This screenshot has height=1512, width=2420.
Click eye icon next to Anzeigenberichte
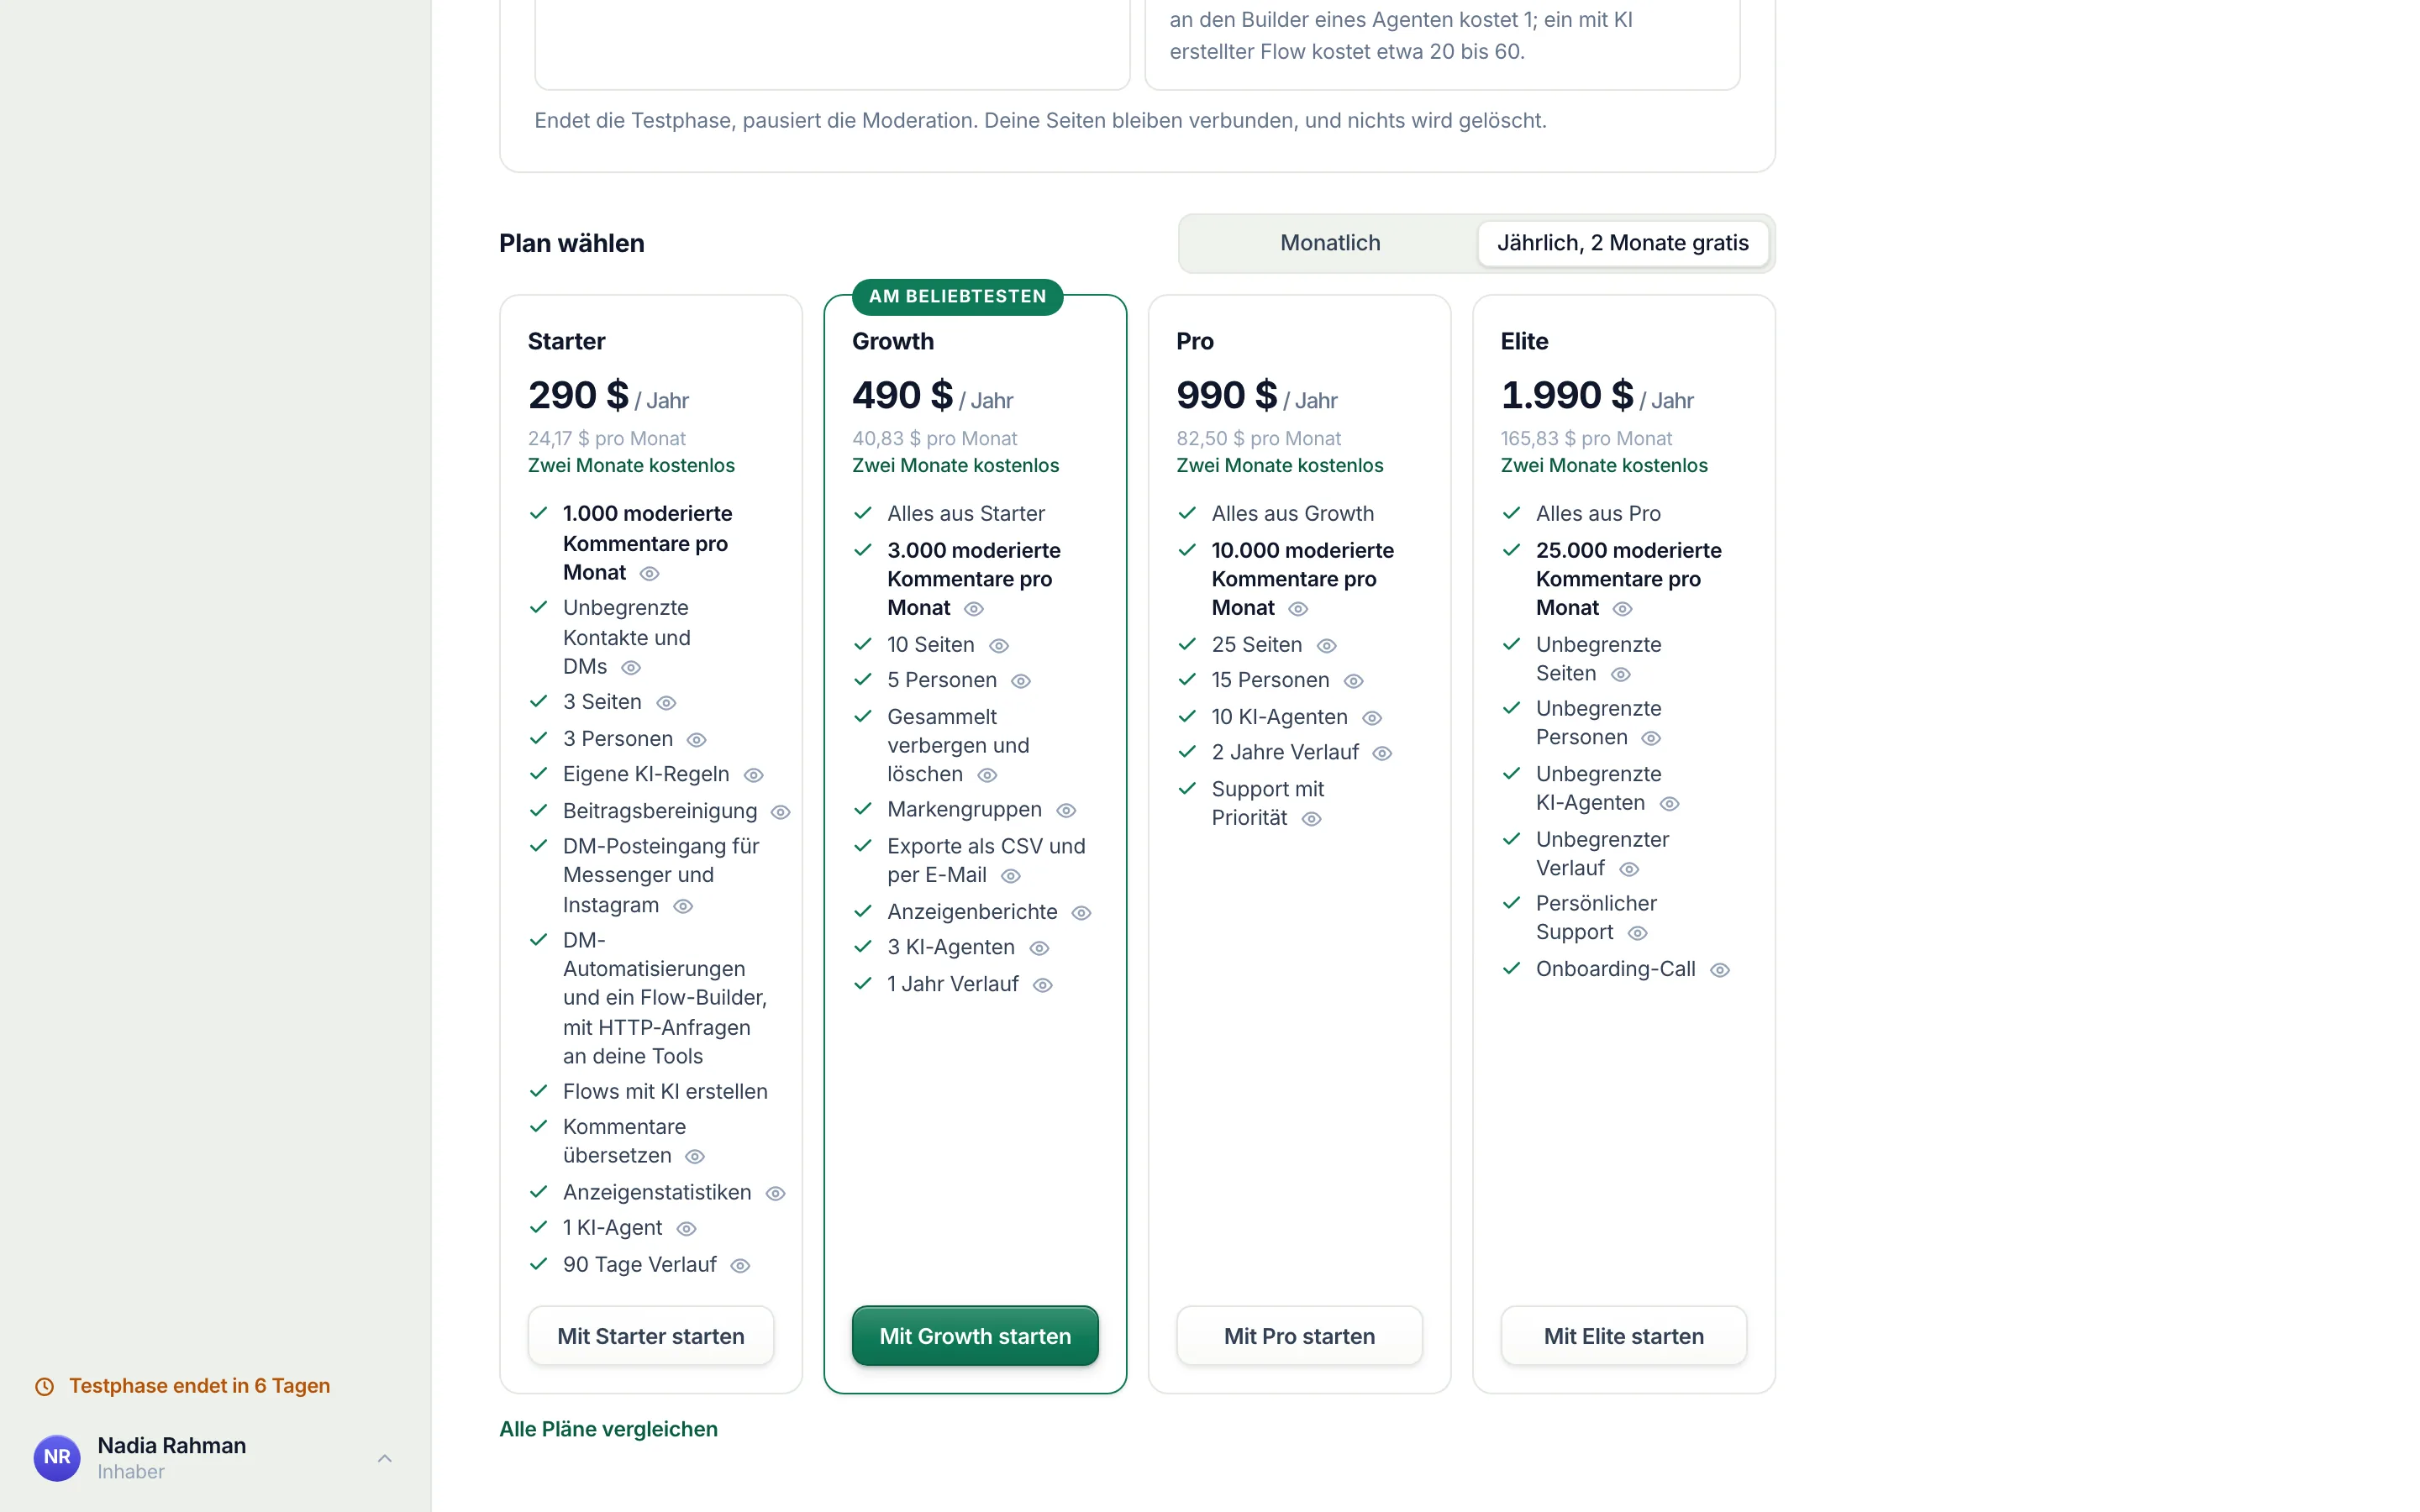click(x=1081, y=913)
